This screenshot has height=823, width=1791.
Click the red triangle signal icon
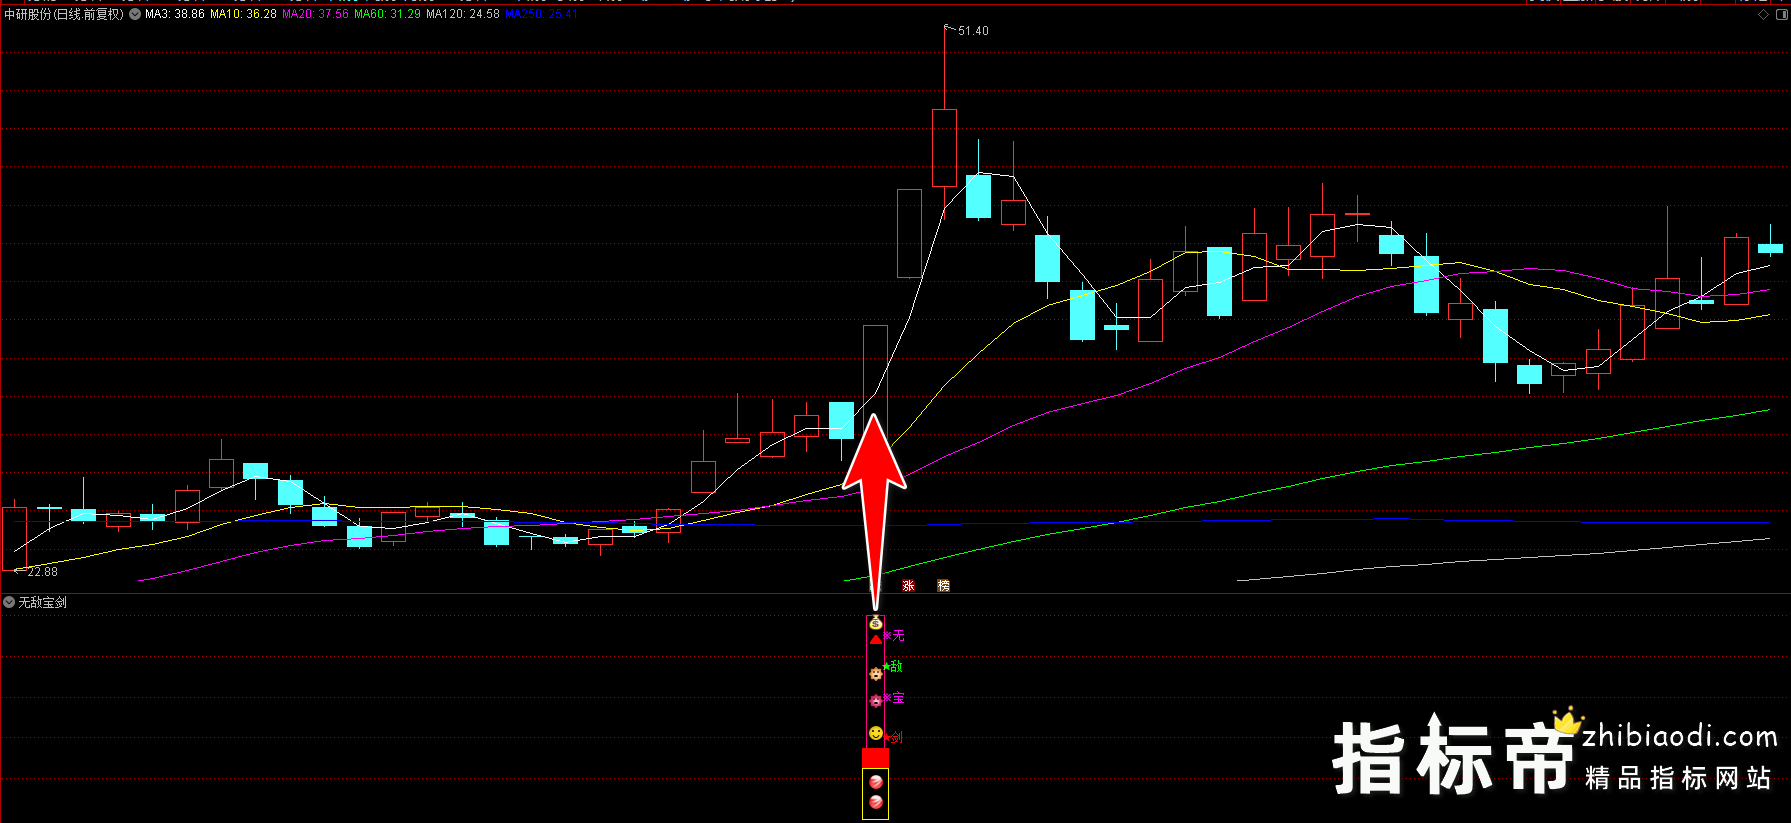[x=876, y=639]
